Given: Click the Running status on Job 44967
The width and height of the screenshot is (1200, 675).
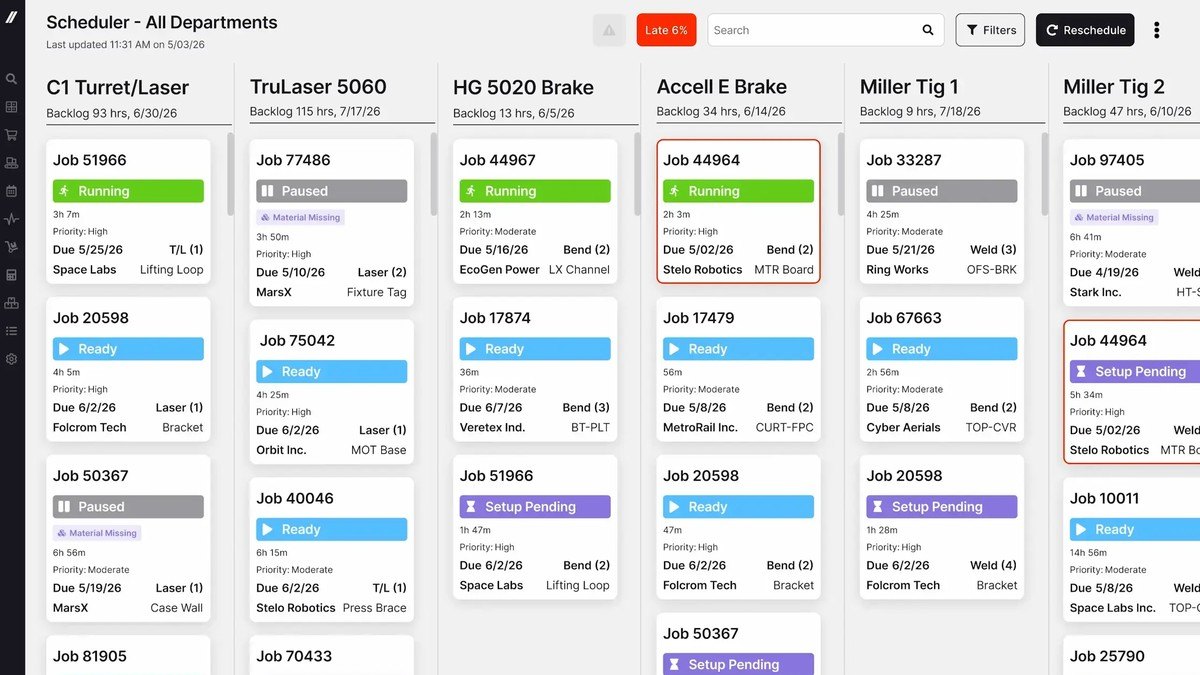Looking at the screenshot, I should [535, 191].
